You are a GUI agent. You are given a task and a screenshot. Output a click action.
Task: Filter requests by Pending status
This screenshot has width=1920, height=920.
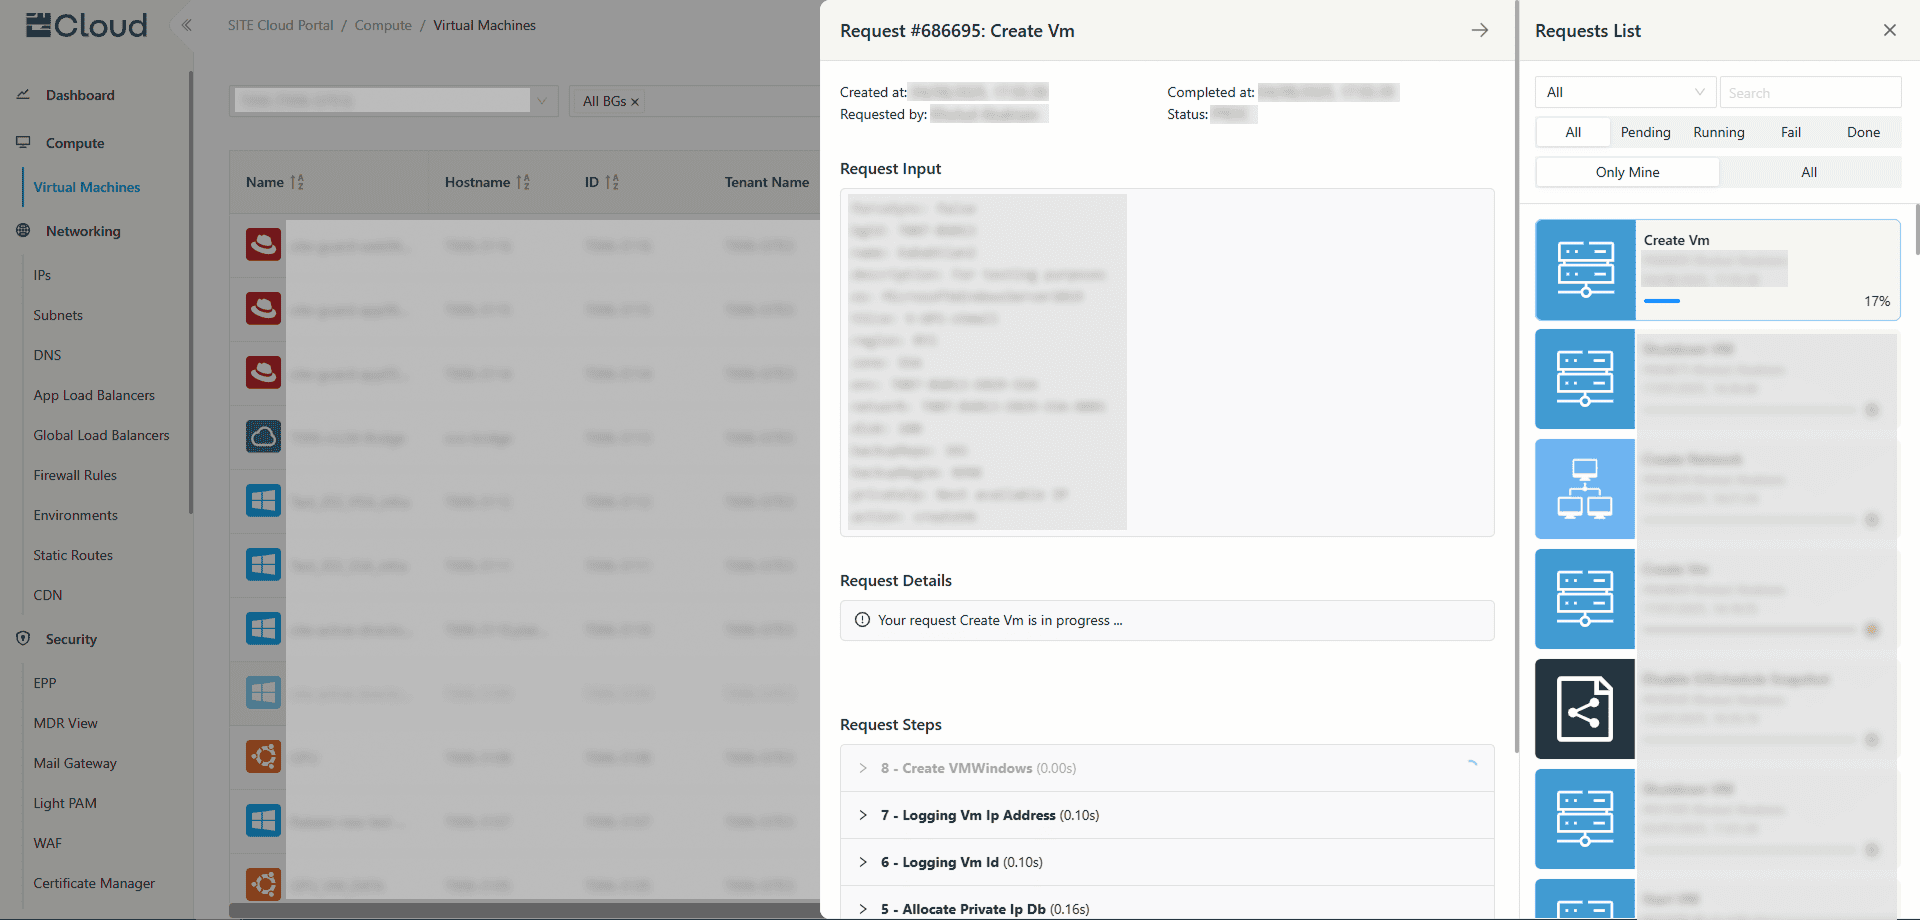click(1645, 132)
